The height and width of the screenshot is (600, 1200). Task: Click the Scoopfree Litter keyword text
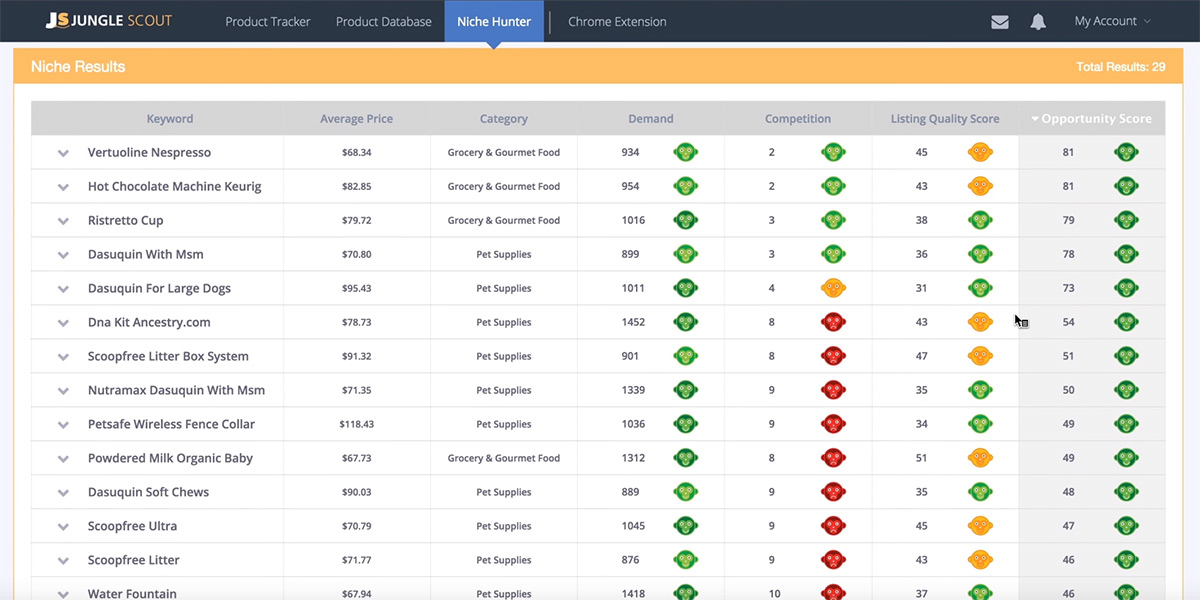click(x=134, y=560)
